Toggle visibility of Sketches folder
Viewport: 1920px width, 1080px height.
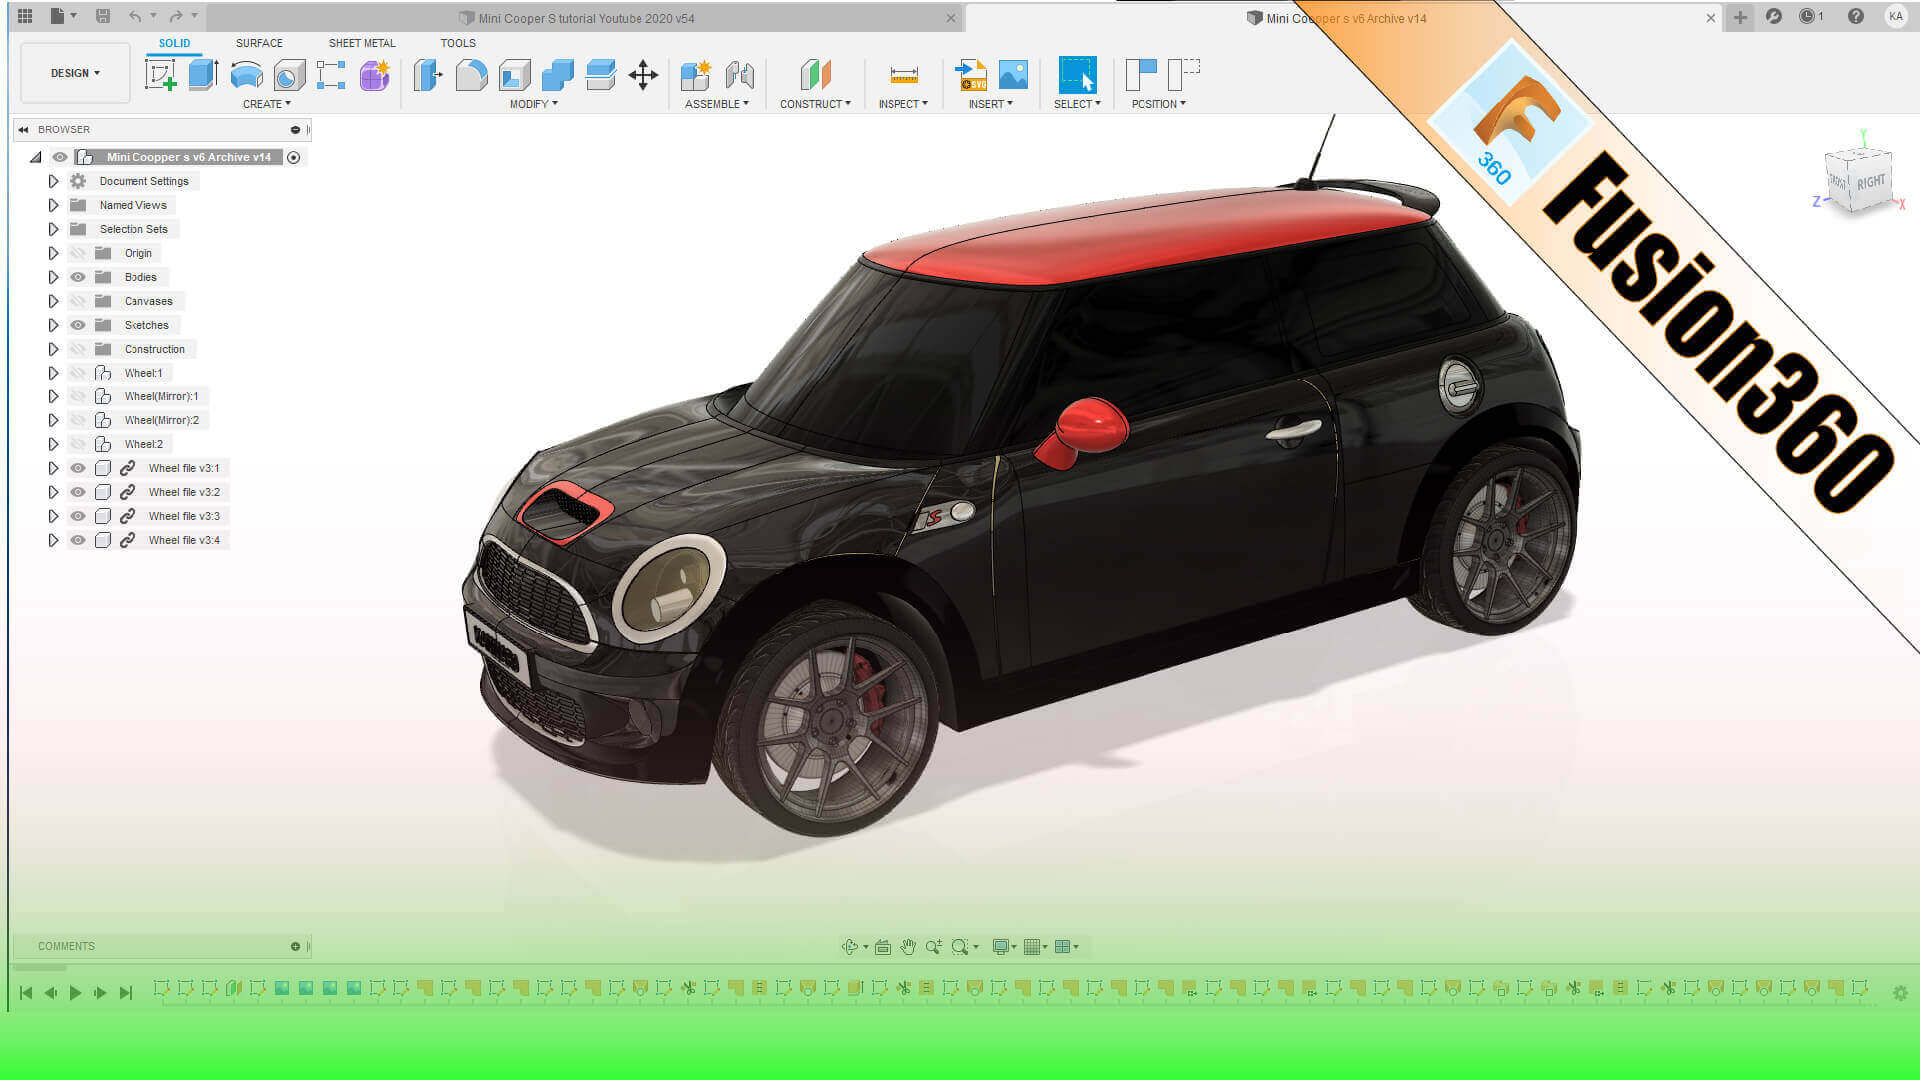[x=78, y=325]
